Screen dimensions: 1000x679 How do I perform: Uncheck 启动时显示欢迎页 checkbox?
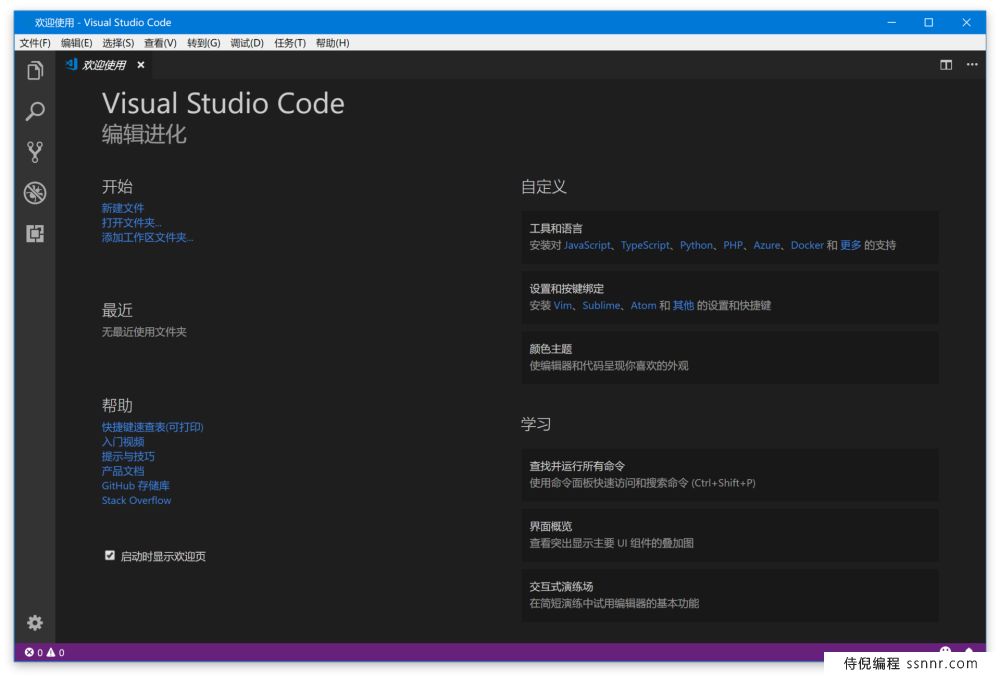[110, 555]
